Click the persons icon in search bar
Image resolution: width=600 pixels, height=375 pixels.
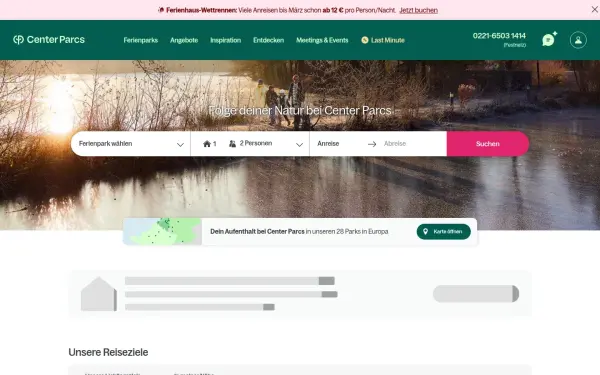click(x=232, y=143)
